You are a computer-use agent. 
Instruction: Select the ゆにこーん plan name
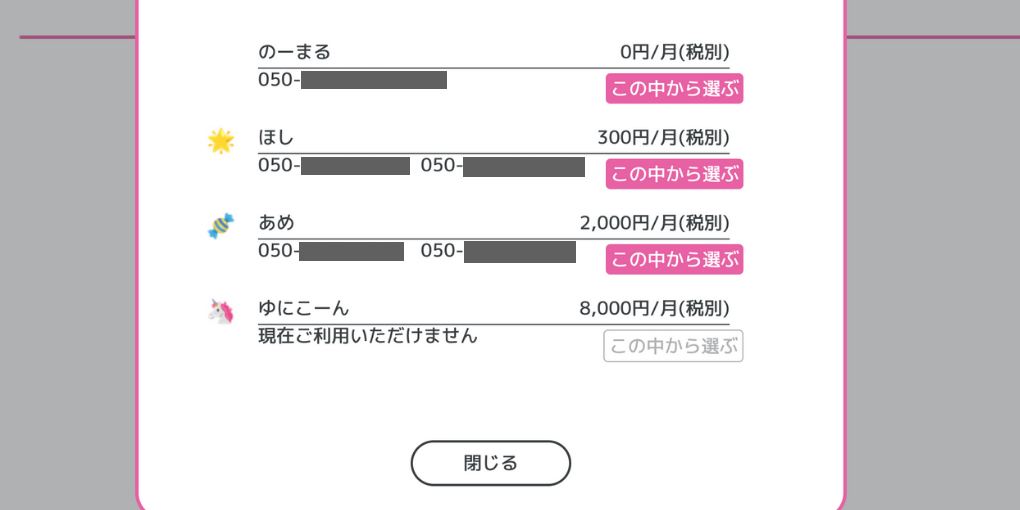click(x=304, y=308)
